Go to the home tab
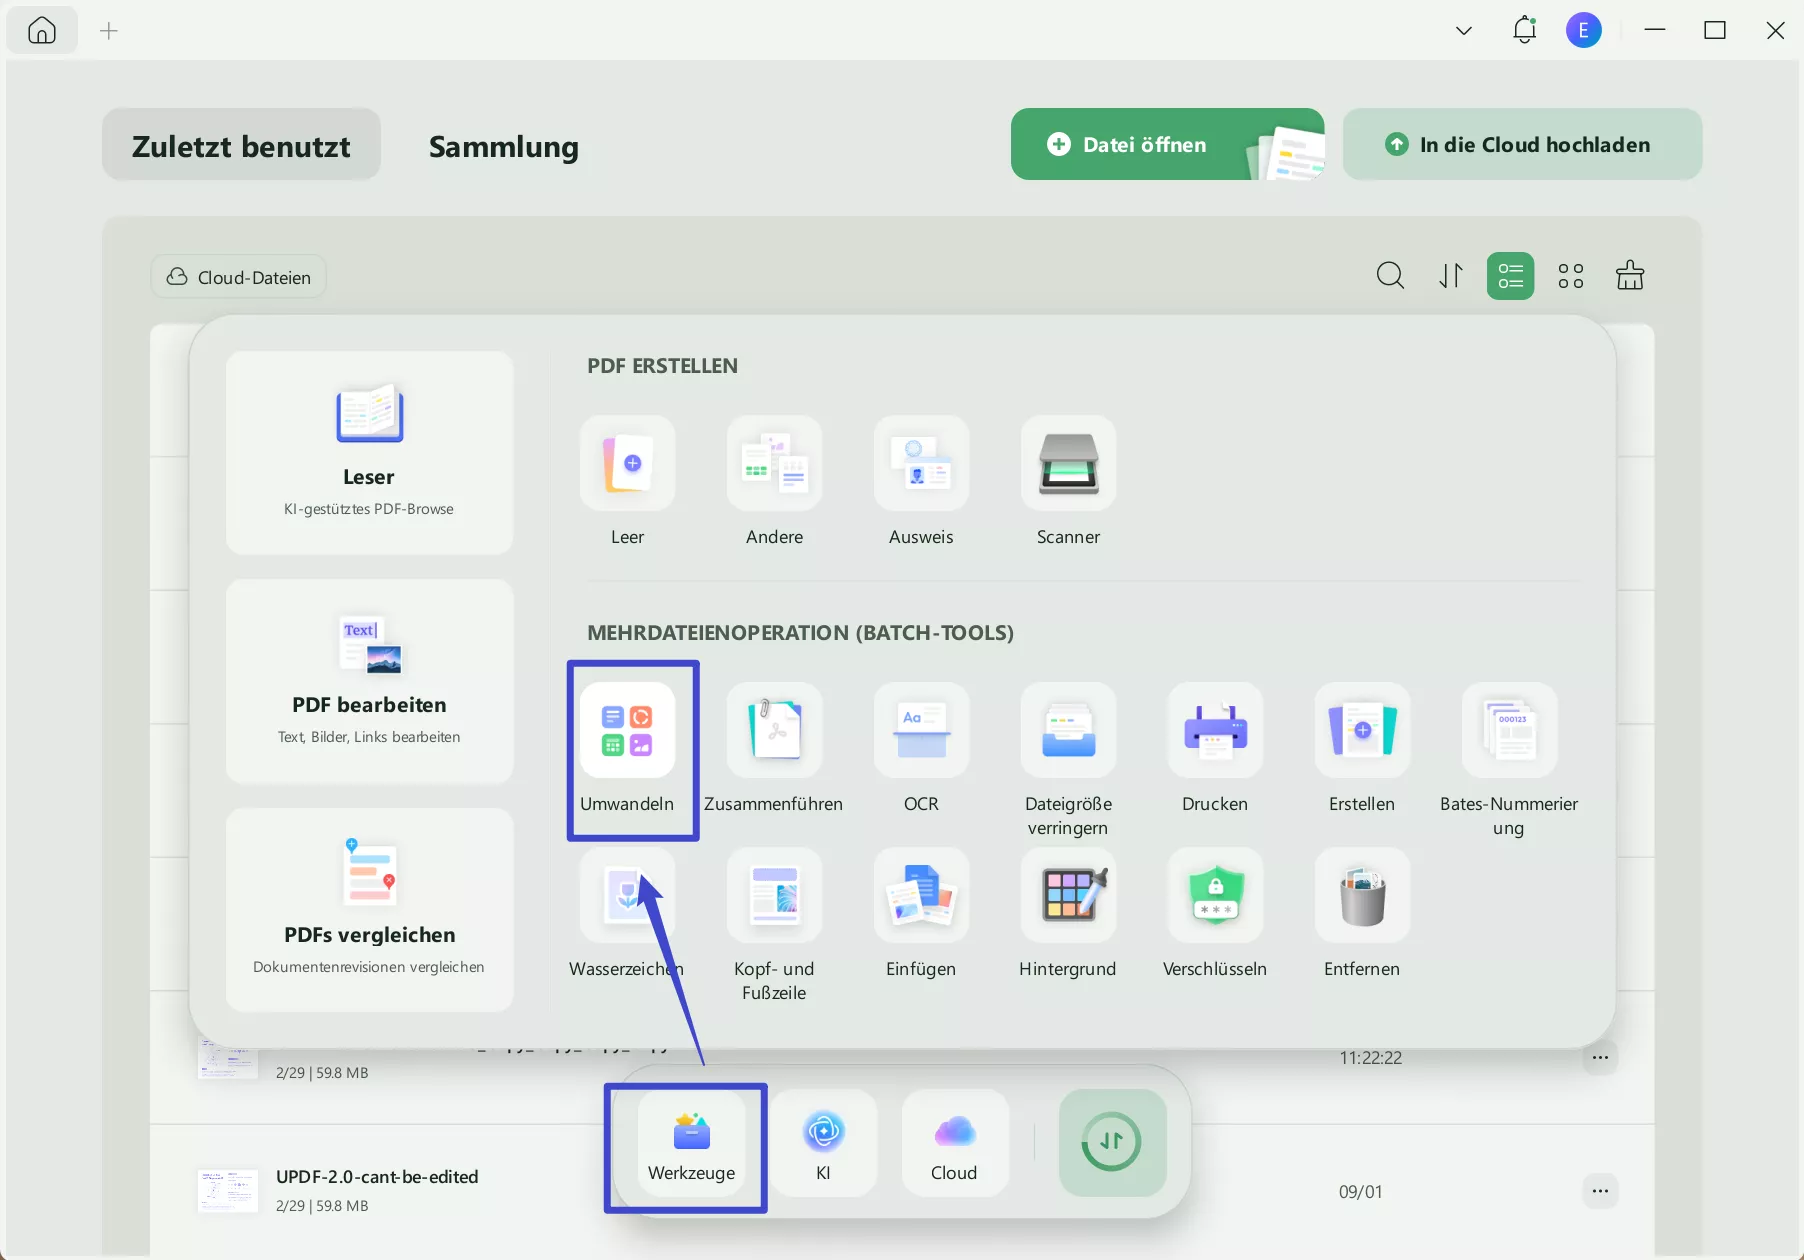Viewport: 1804px width, 1260px height. [42, 31]
